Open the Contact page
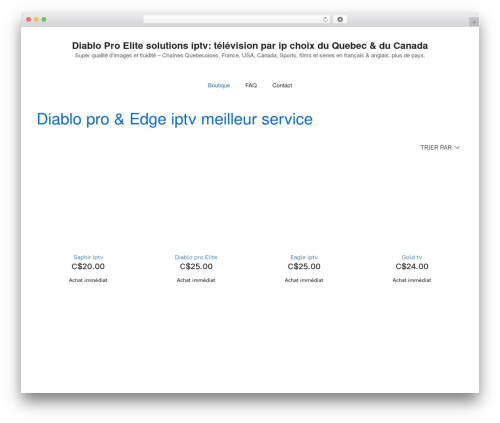 coord(282,85)
